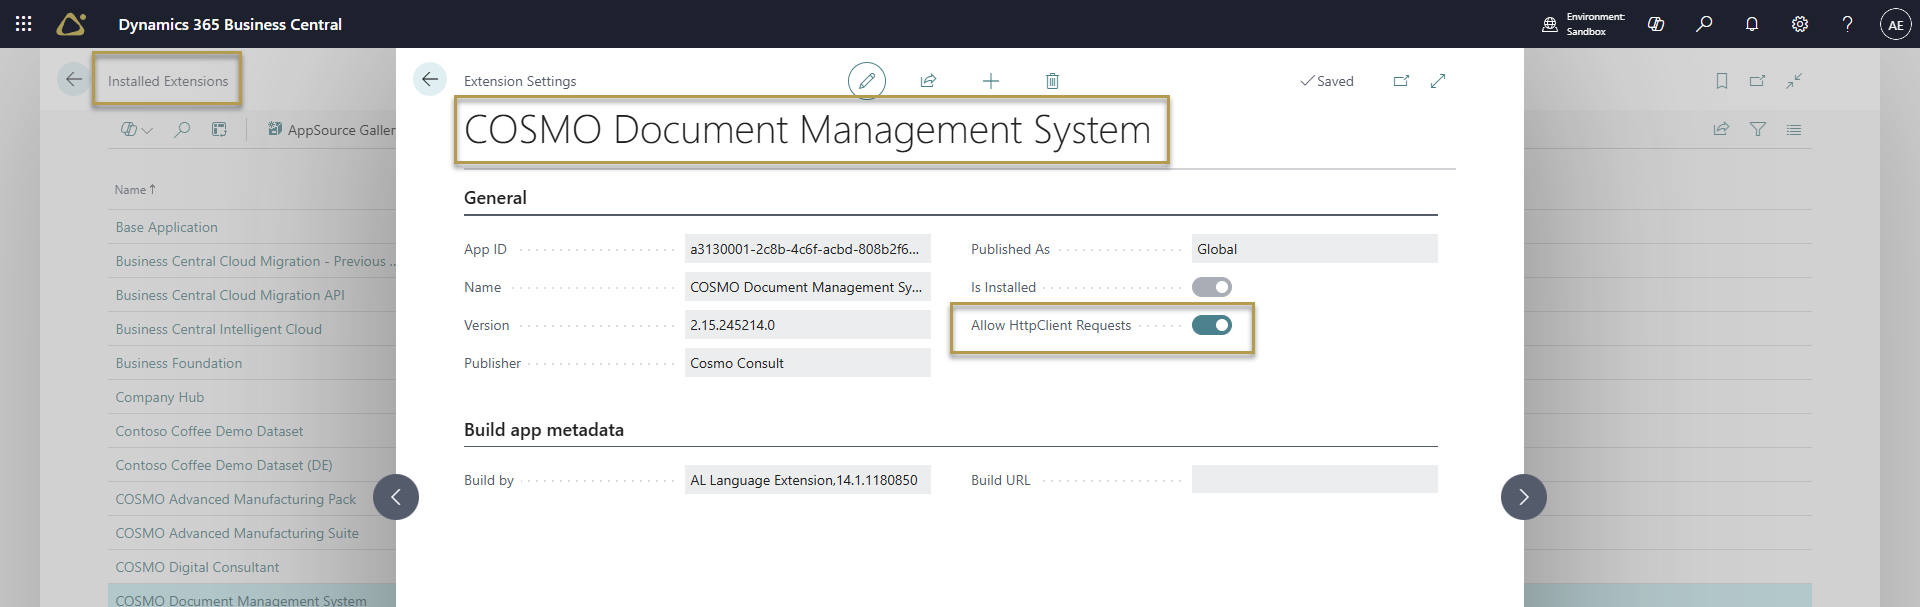This screenshot has width=1920, height=607.
Task: Open the card in a new window
Action: click(x=1401, y=81)
